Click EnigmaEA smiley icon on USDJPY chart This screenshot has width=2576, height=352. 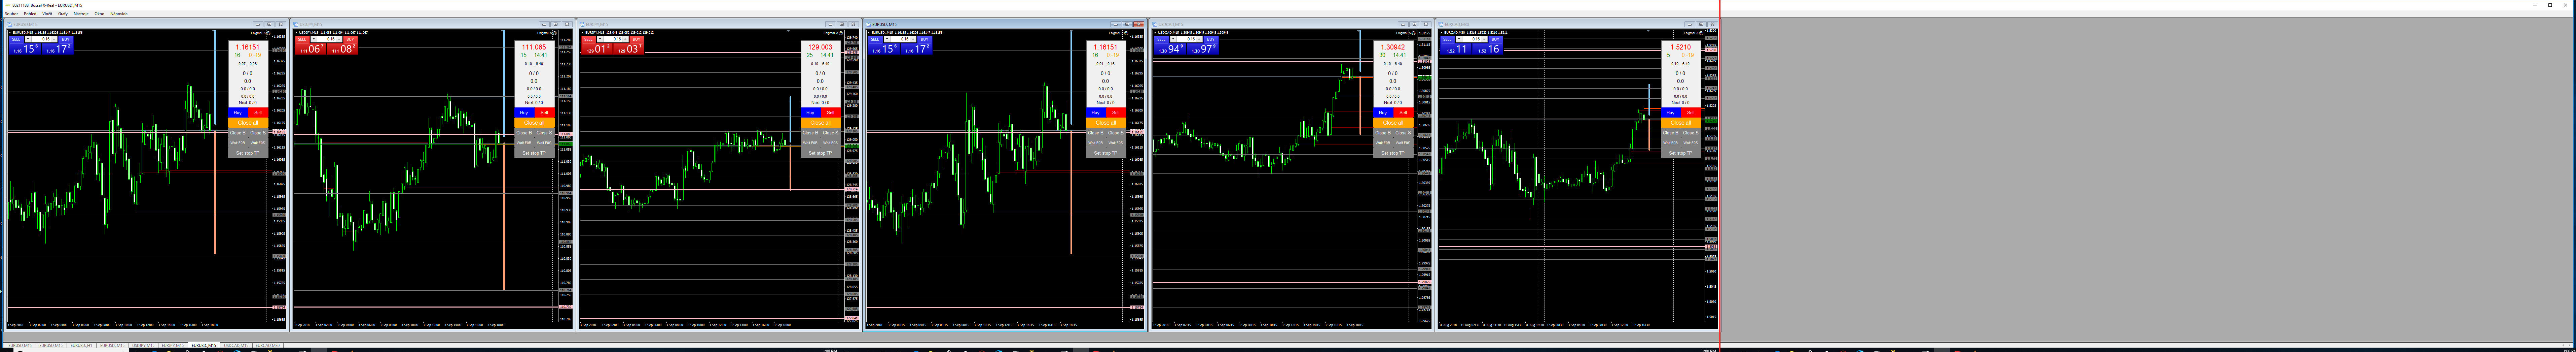coord(555,33)
